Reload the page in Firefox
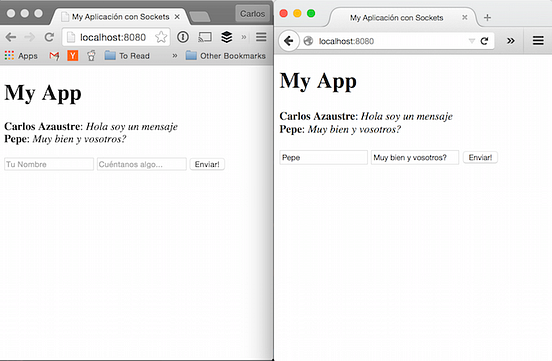Viewport: 552px width, 361px height. pos(484,41)
